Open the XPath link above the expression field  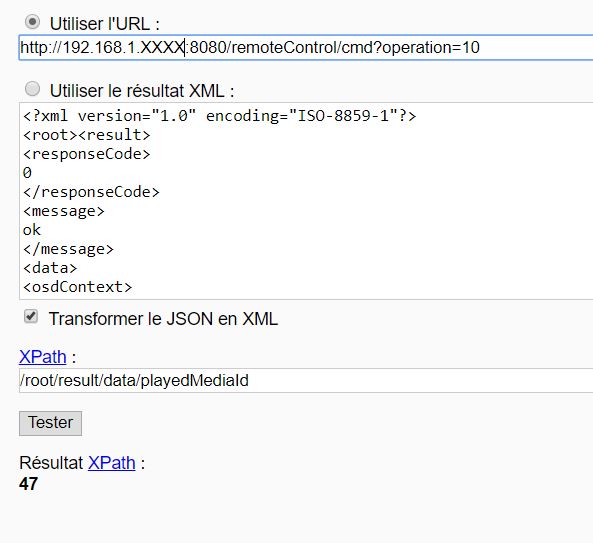coord(43,357)
